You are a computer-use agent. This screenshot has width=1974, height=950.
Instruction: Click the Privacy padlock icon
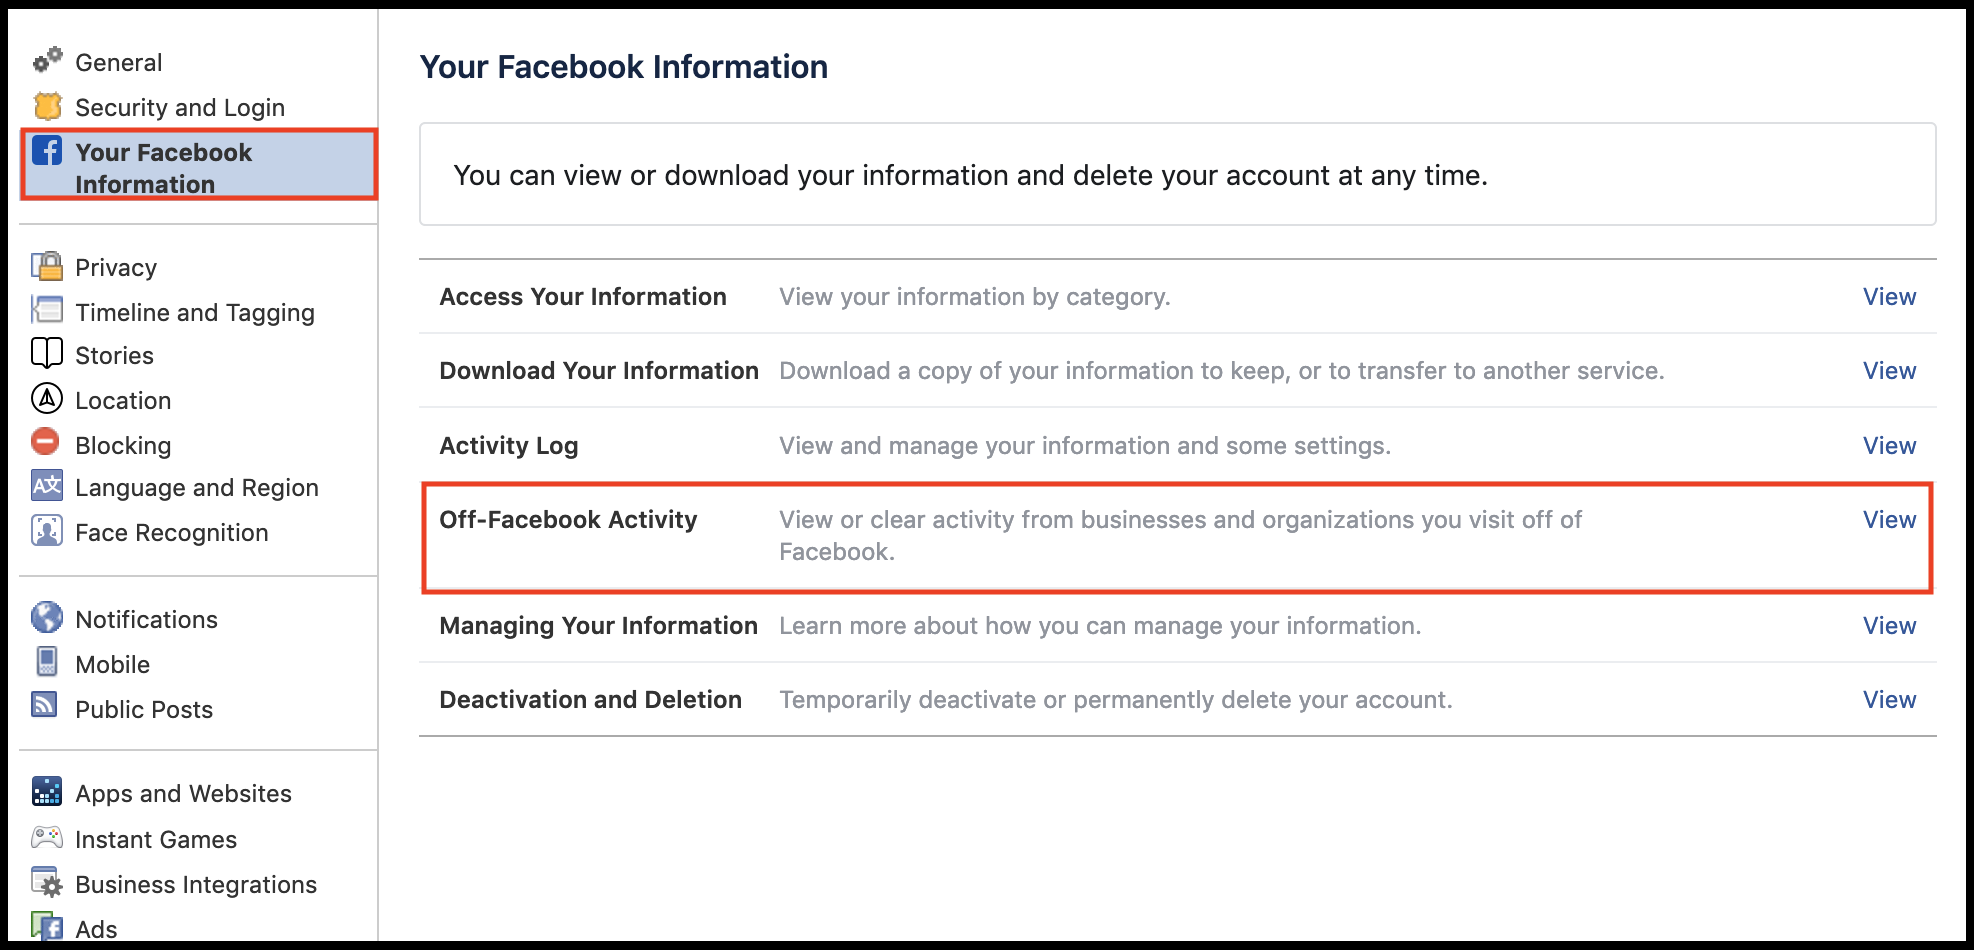[47, 266]
